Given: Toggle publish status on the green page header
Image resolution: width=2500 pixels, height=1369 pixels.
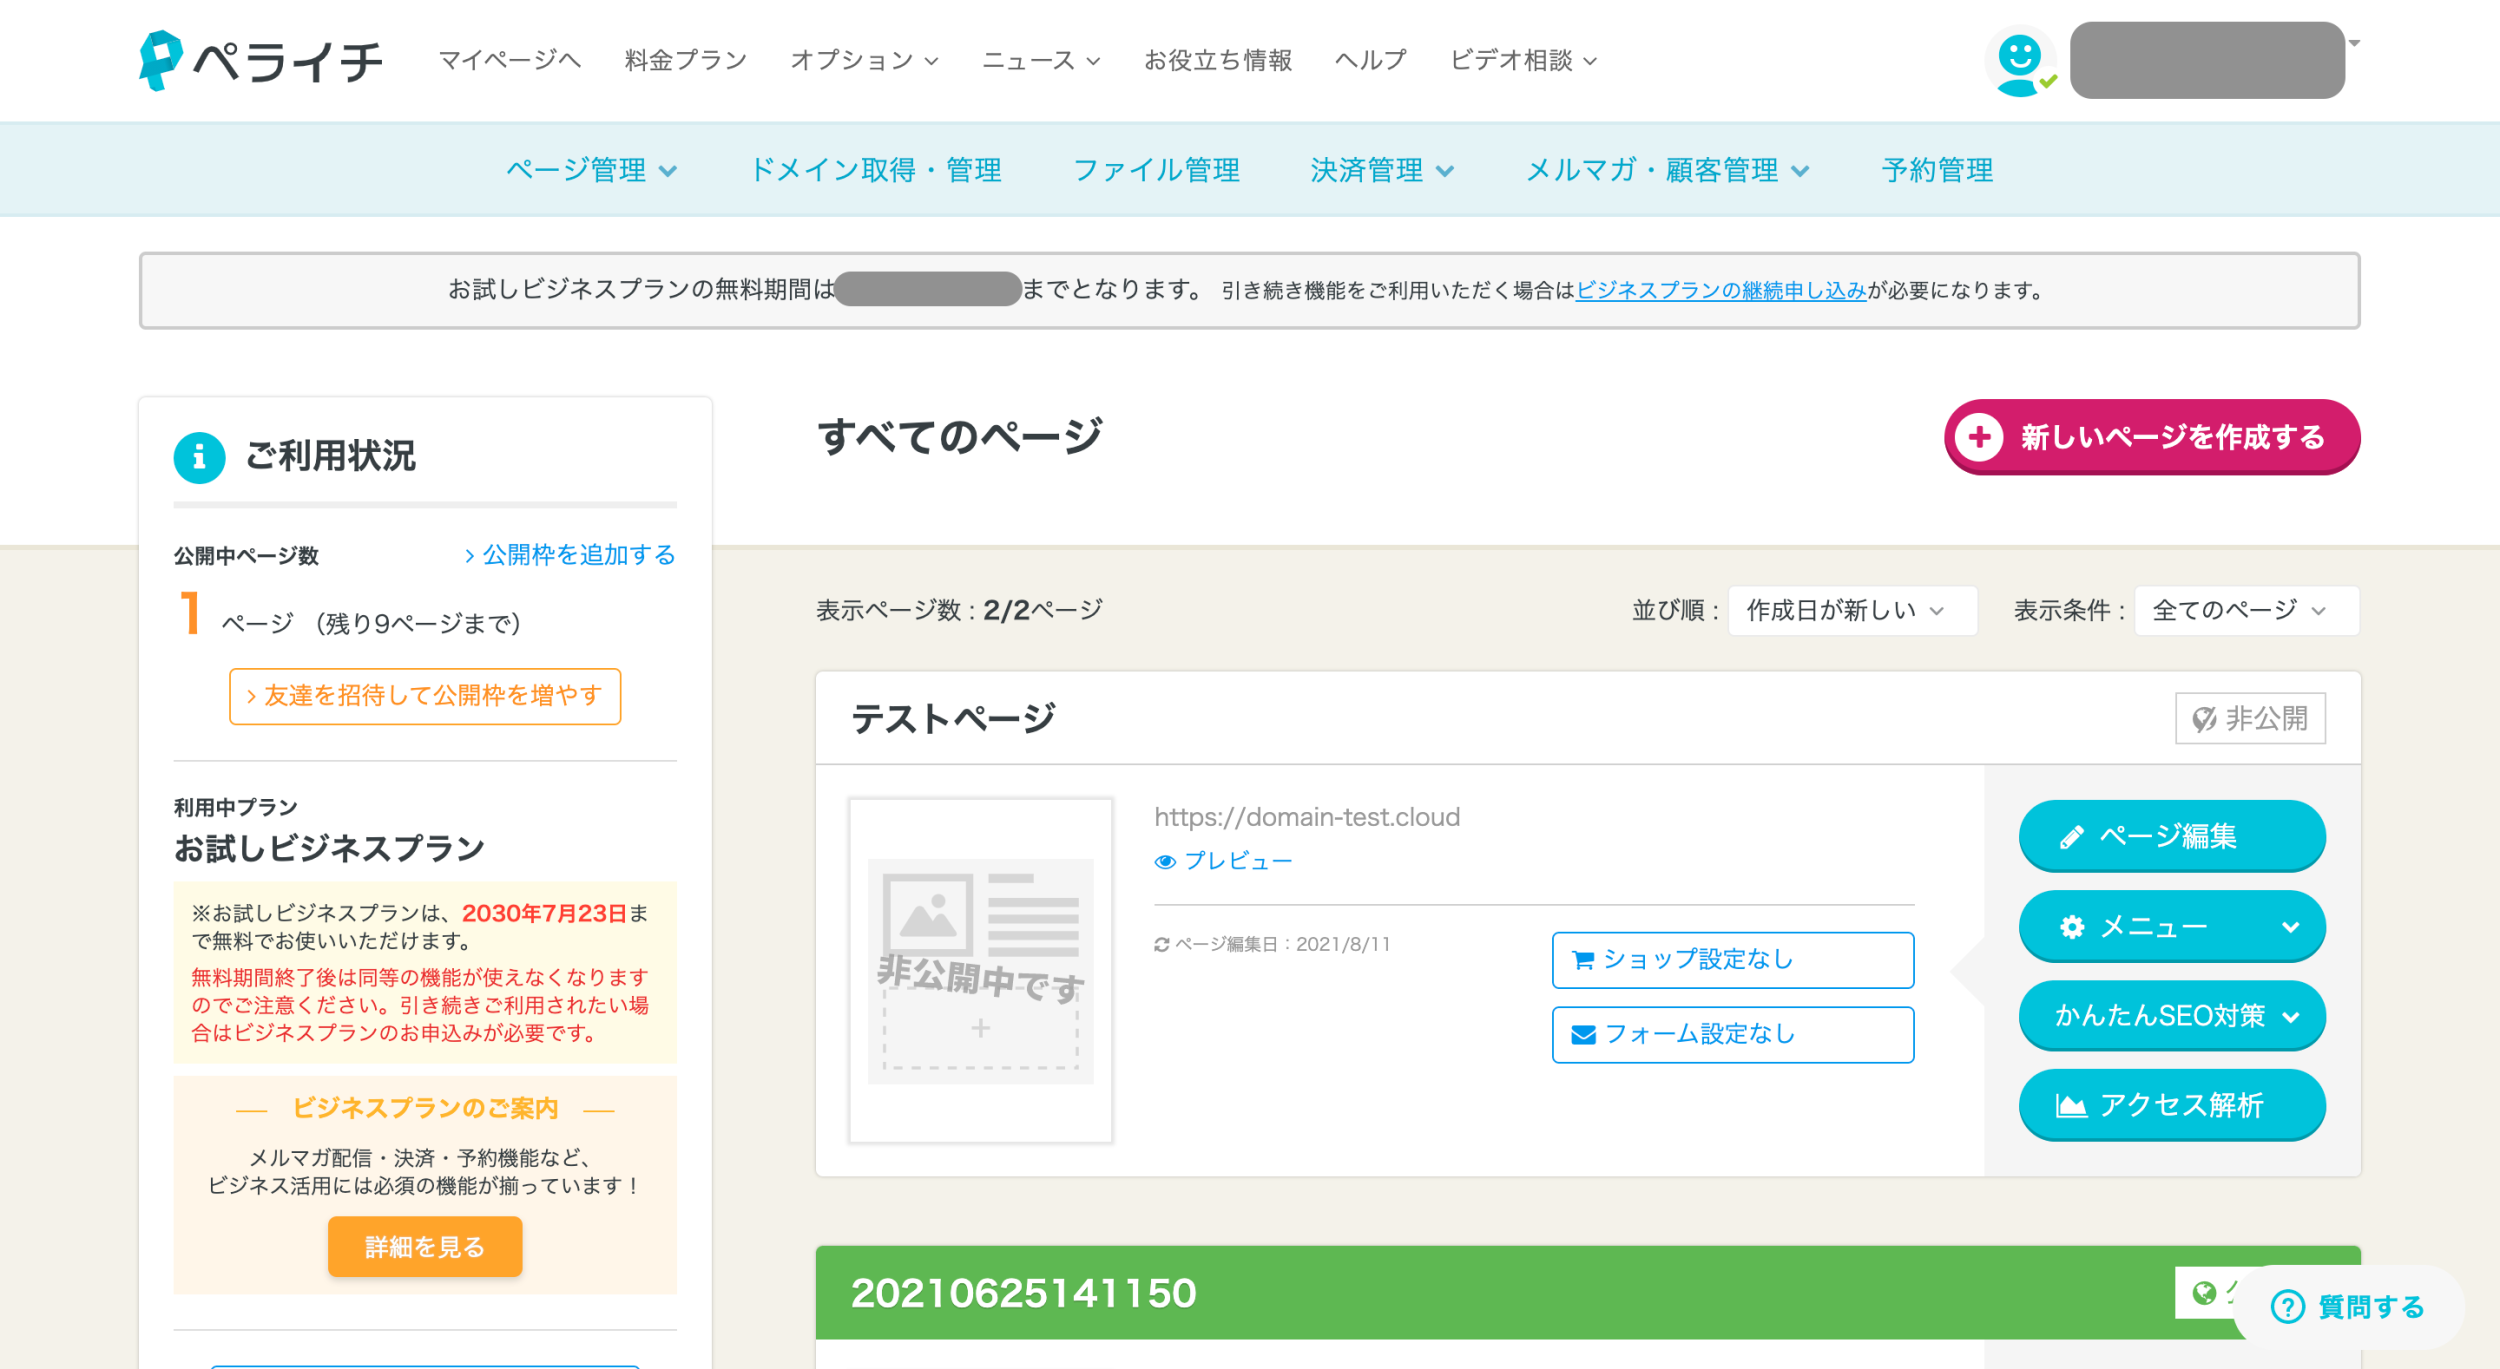Looking at the screenshot, I should coord(2206,1293).
